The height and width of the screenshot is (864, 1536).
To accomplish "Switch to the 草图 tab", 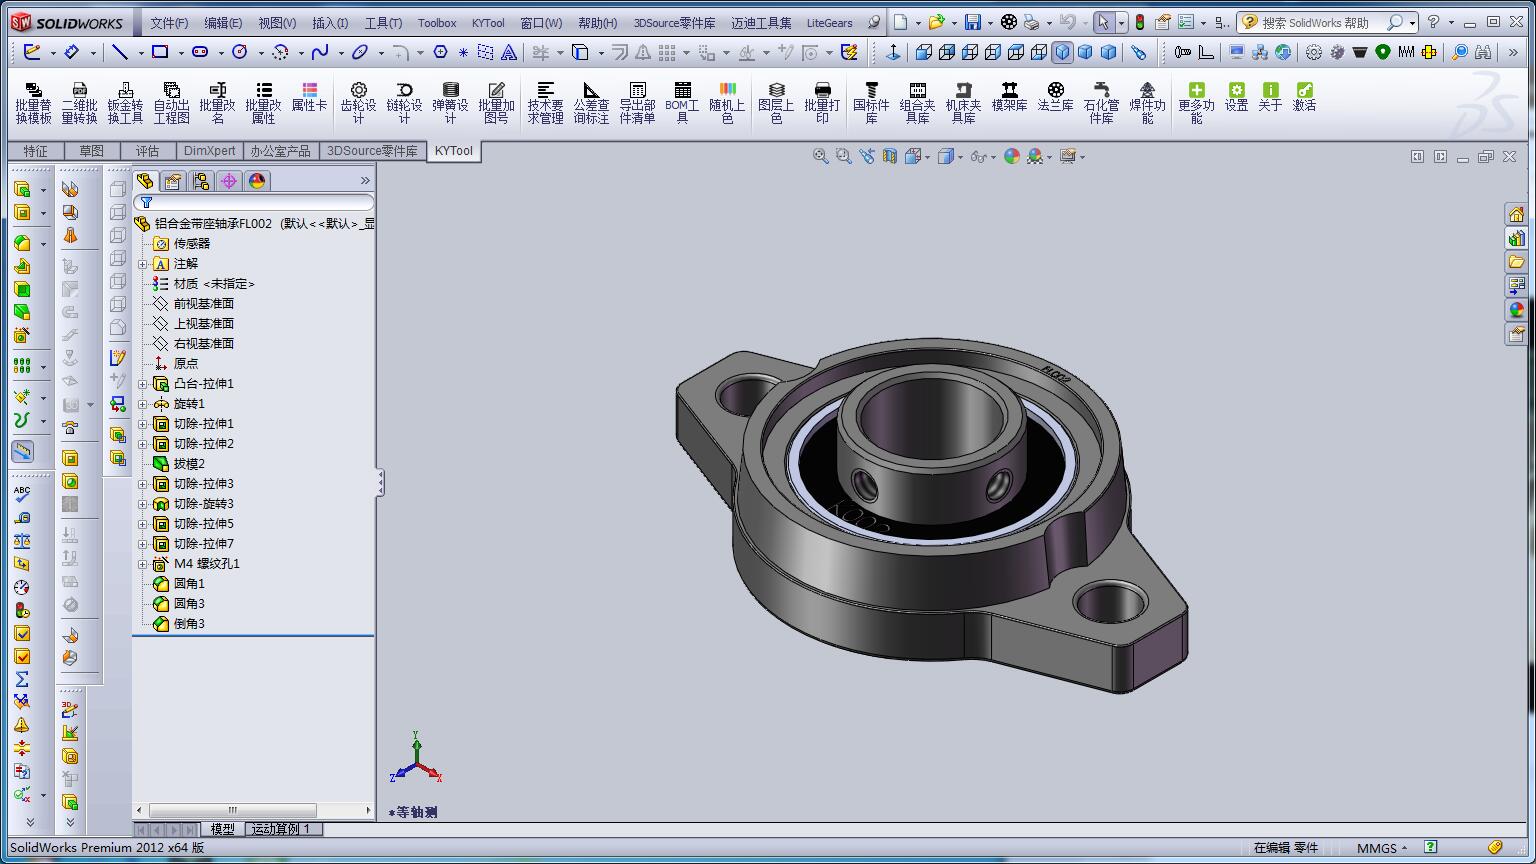I will 91,151.
